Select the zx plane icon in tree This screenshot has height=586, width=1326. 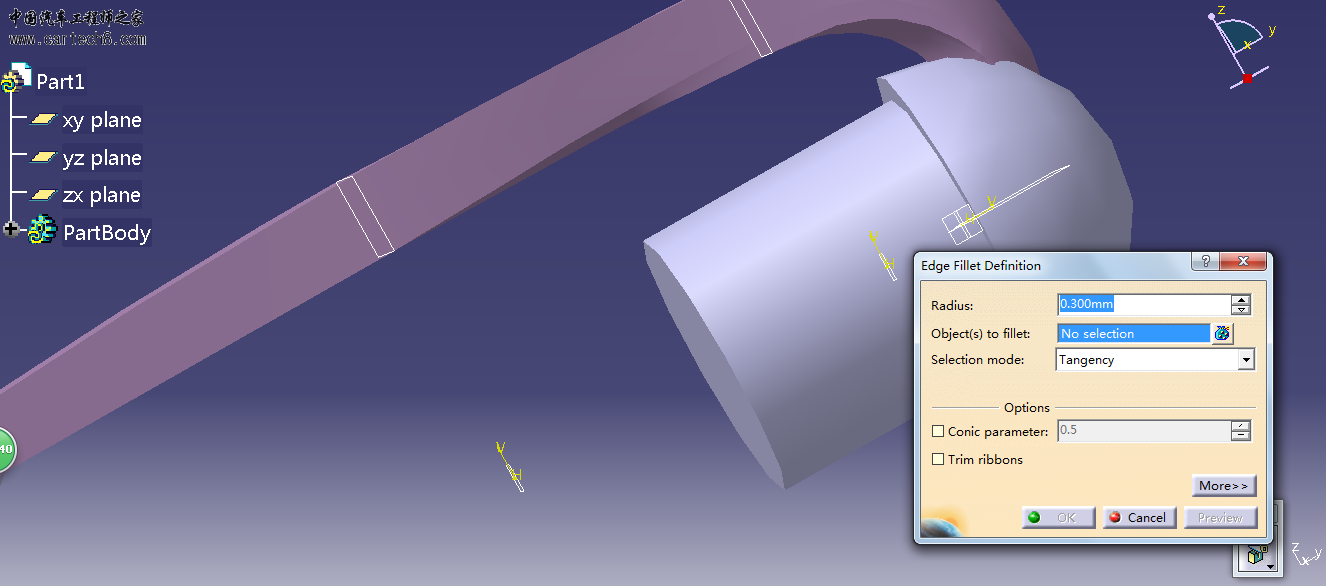point(43,195)
